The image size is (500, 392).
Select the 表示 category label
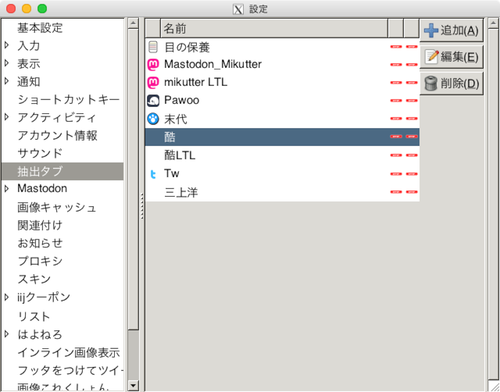(29, 64)
